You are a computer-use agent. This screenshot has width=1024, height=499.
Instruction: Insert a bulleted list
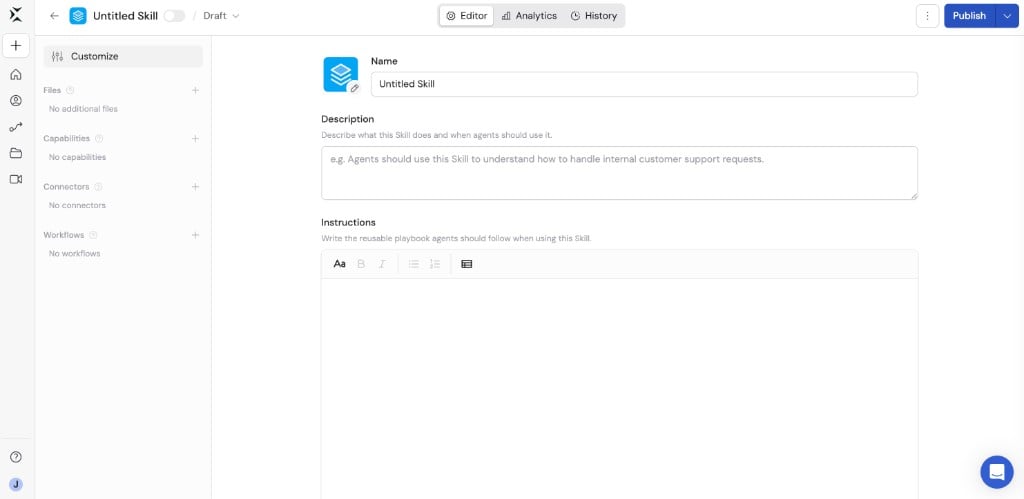pyautogui.click(x=413, y=264)
